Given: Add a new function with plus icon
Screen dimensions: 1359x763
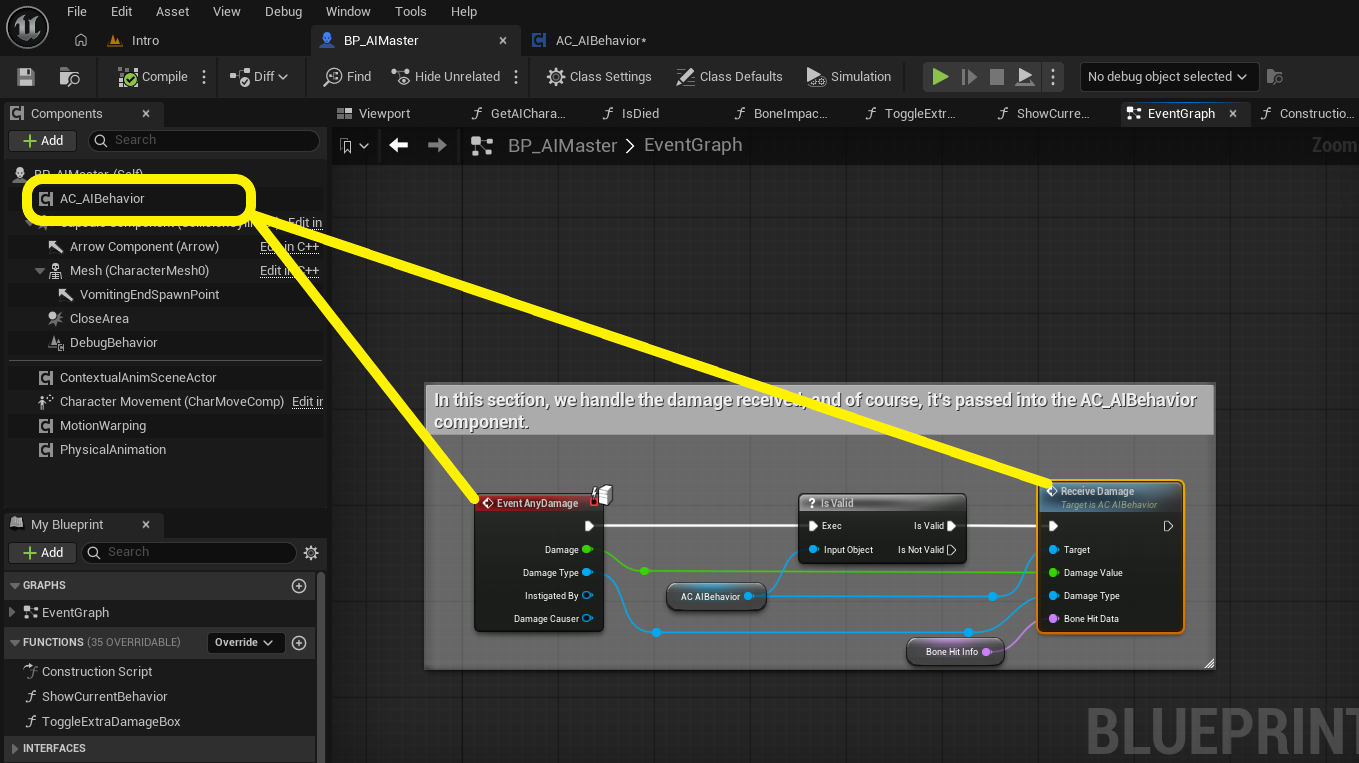Looking at the screenshot, I should (x=298, y=643).
